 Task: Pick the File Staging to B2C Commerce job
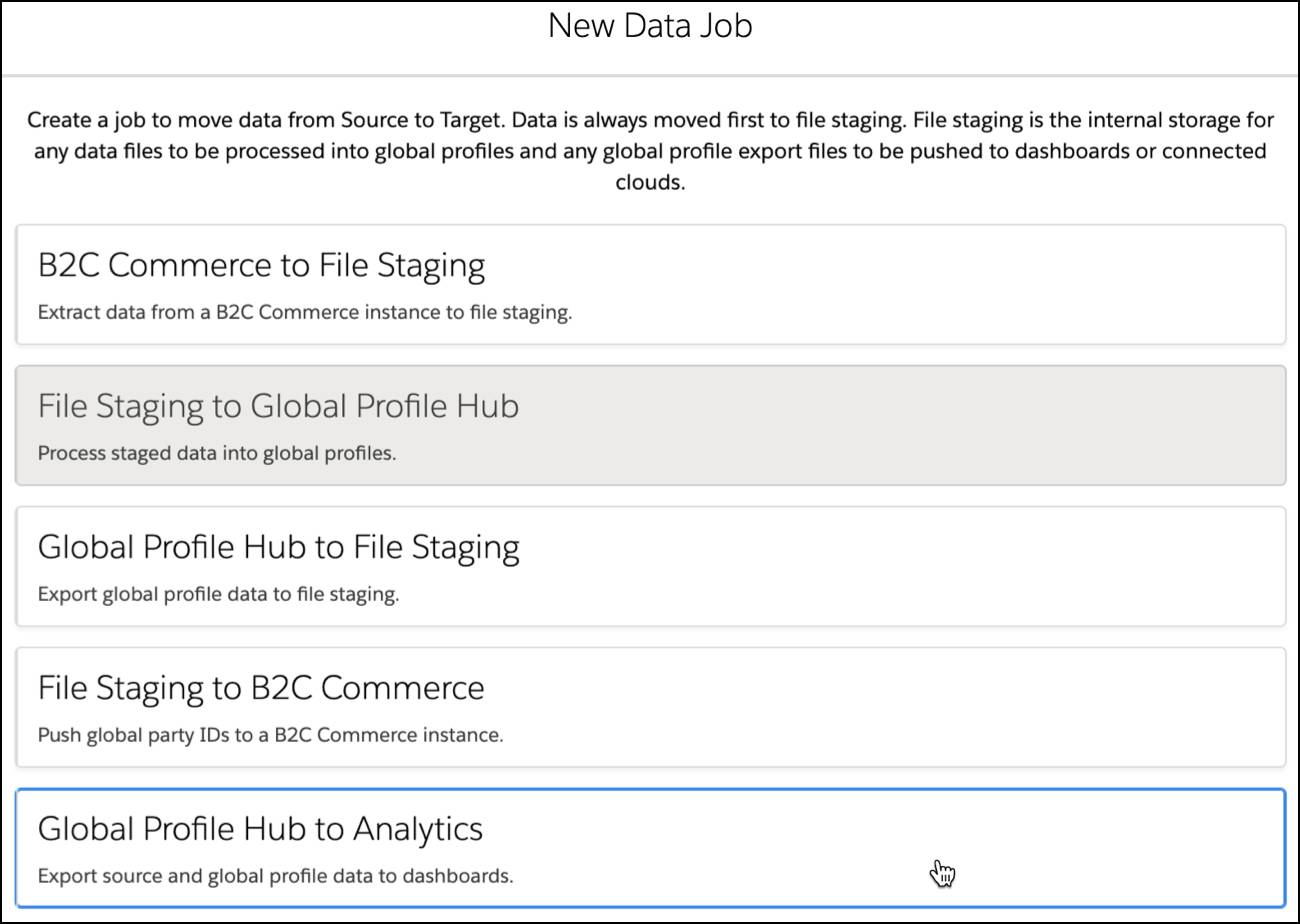point(650,707)
